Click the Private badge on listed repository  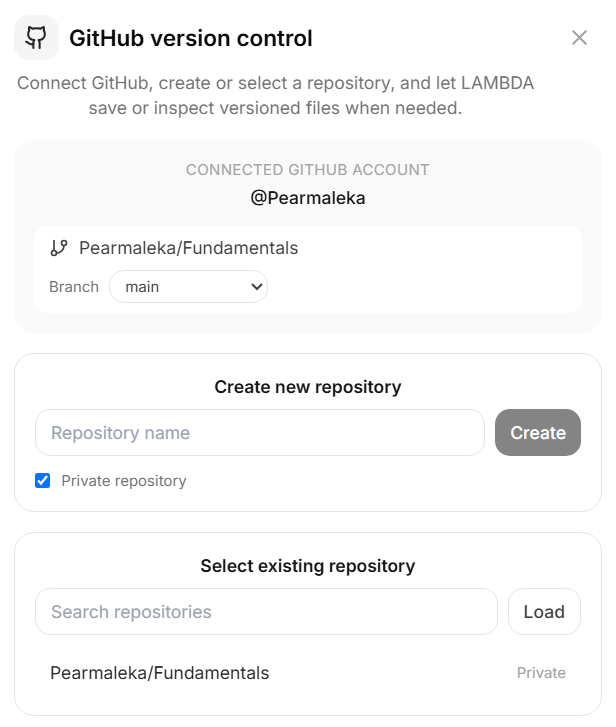[541, 673]
